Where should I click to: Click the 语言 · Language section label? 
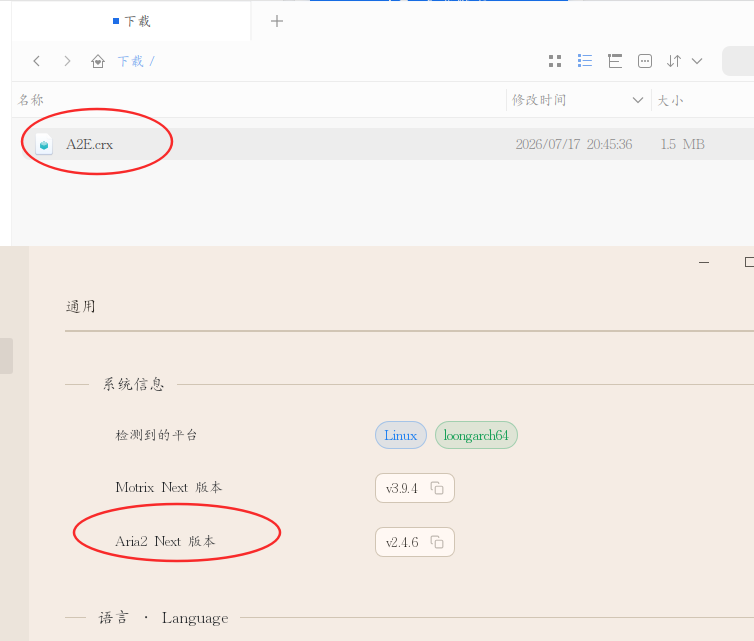pos(163,617)
